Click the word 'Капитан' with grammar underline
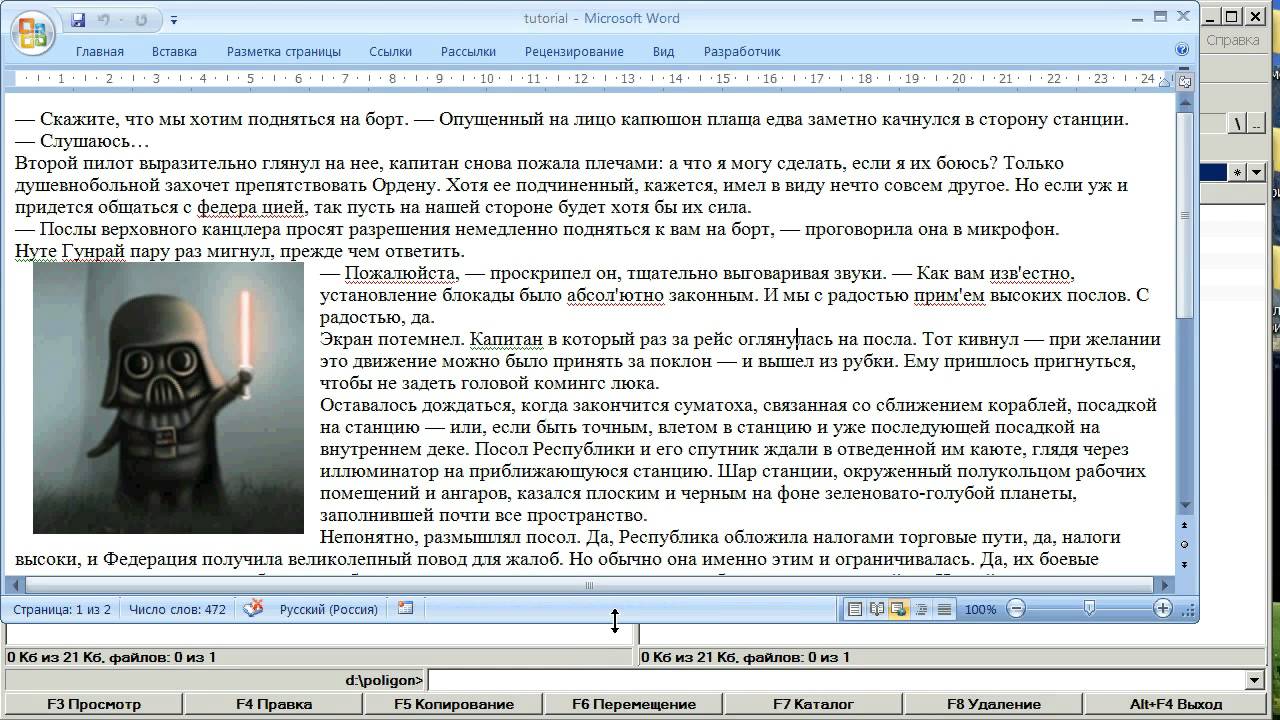 click(x=506, y=339)
